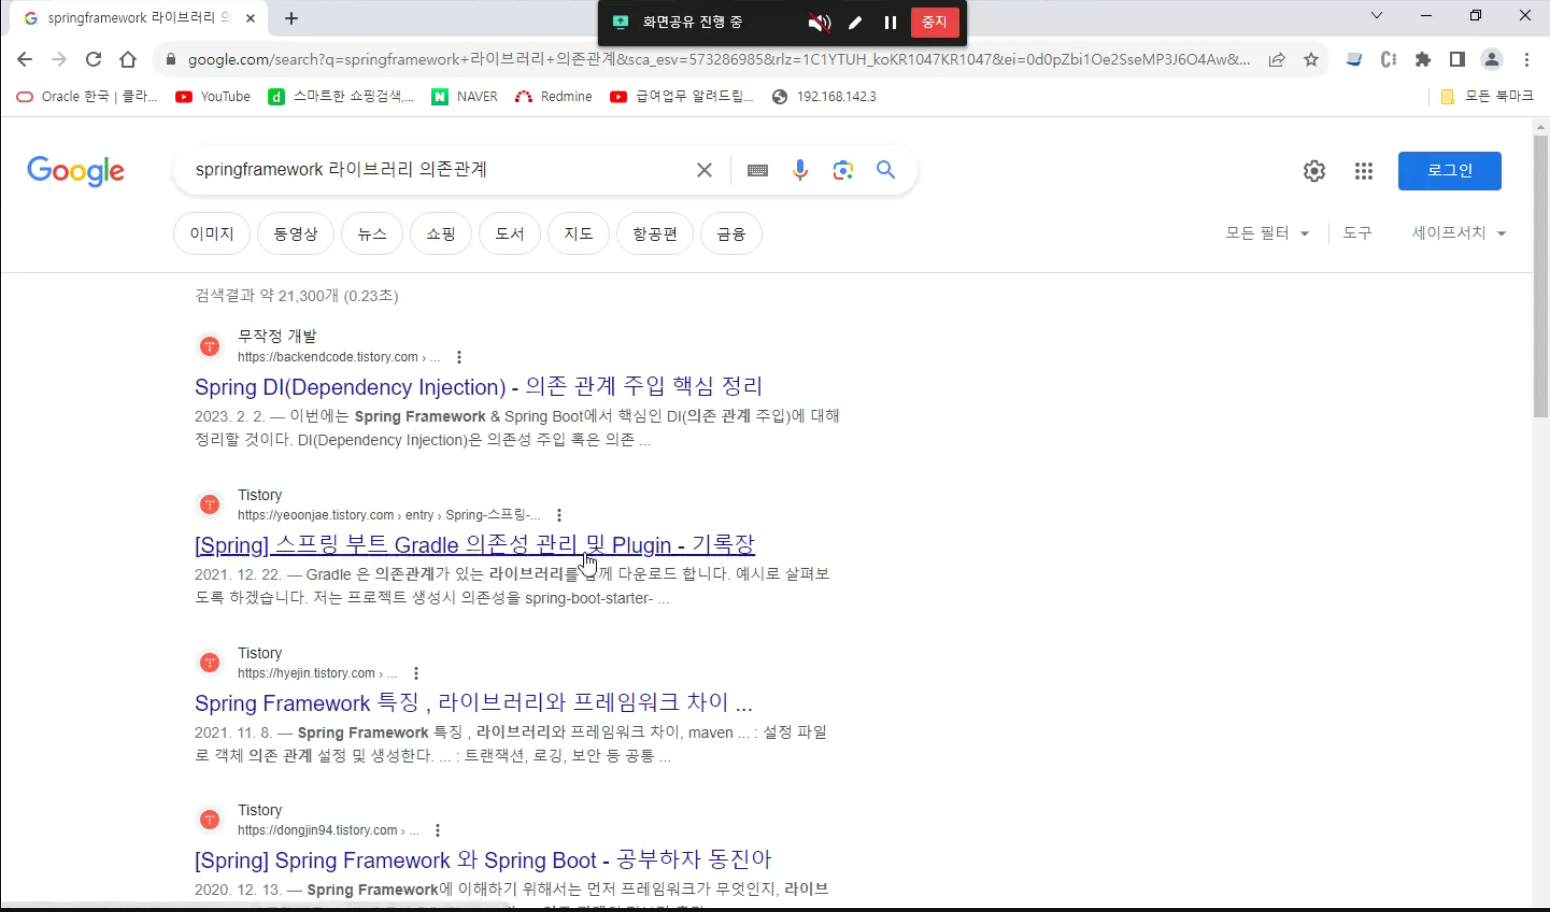Open the extensions puzzle icon
Image resolution: width=1550 pixels, height=912 pixels.
pos(1423,60)
